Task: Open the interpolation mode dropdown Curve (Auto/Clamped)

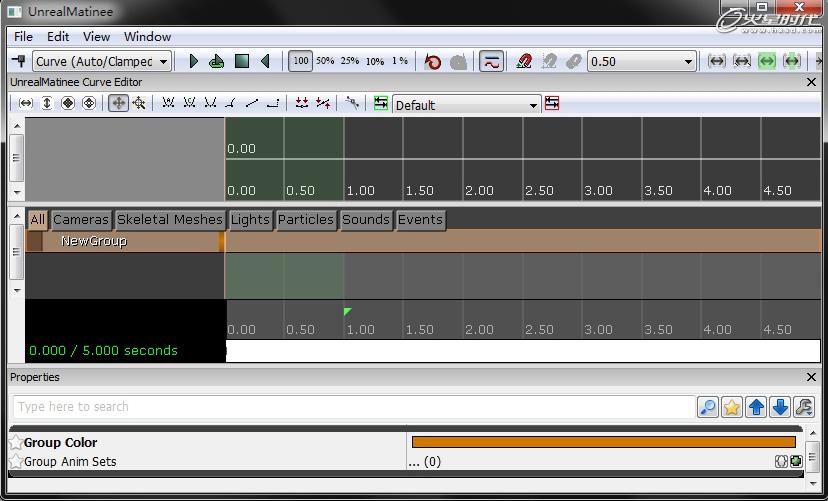Action: pos(102,61)
